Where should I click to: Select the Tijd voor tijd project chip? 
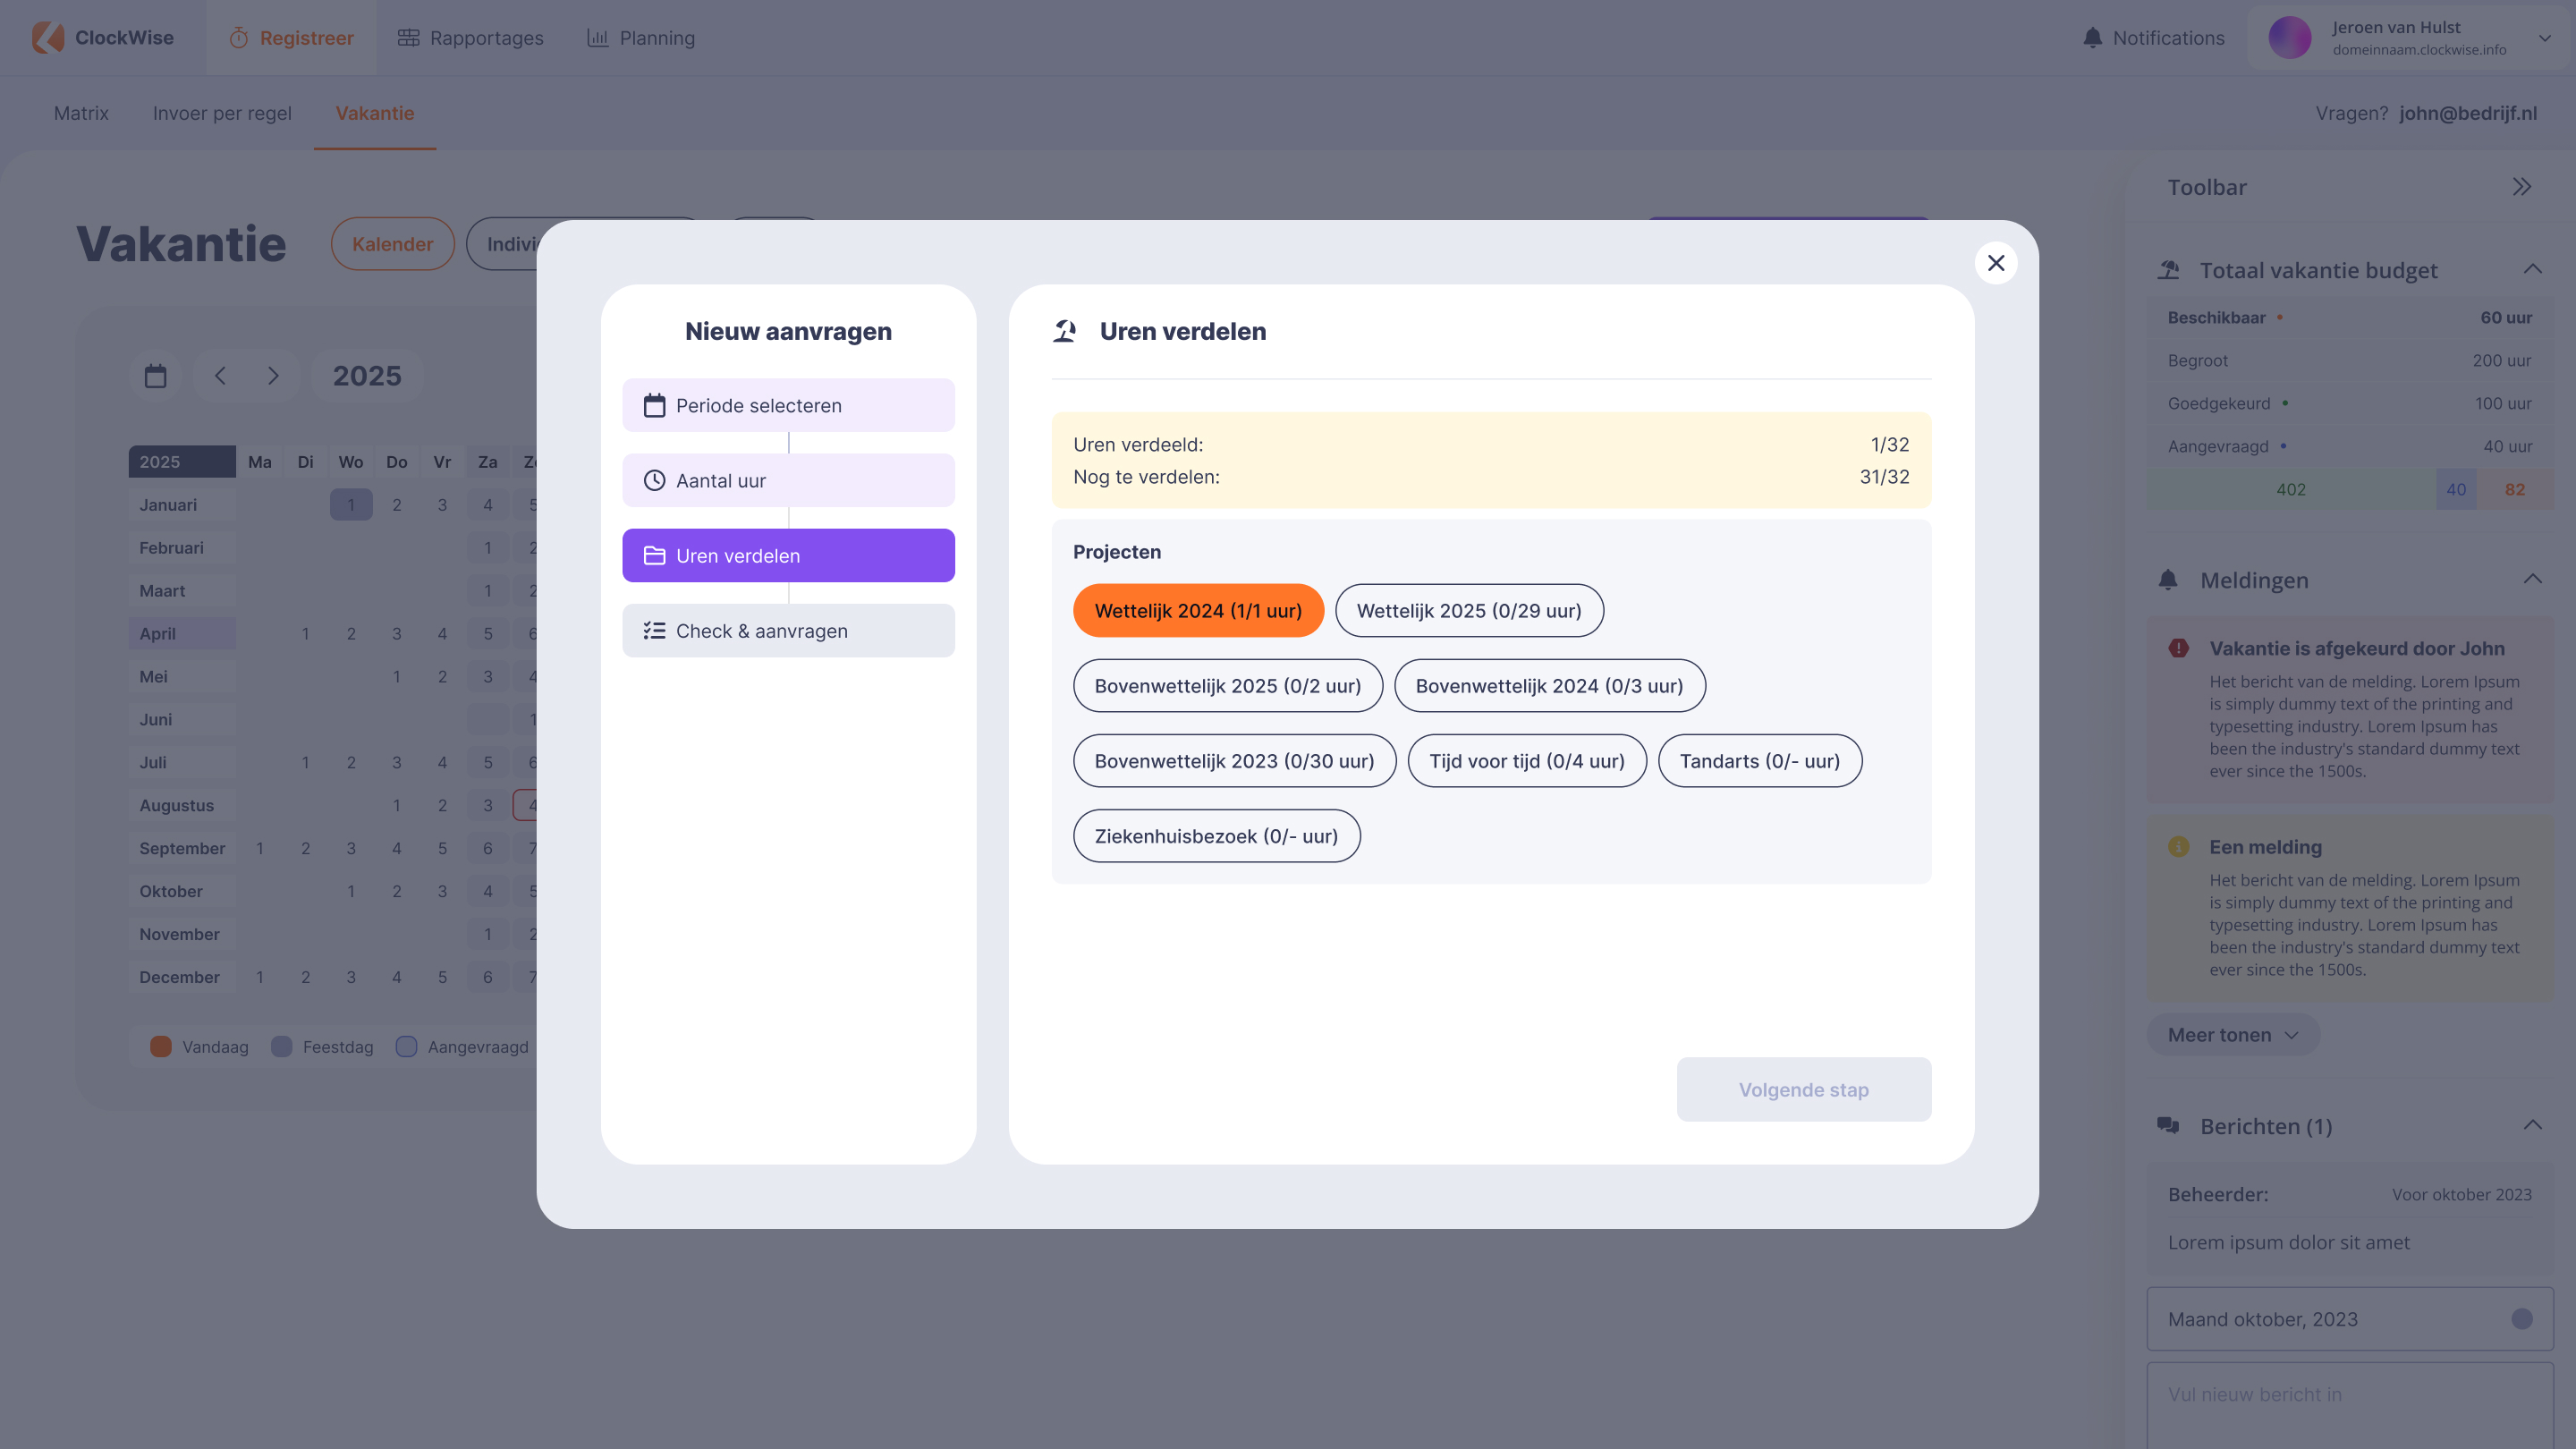1526,761
